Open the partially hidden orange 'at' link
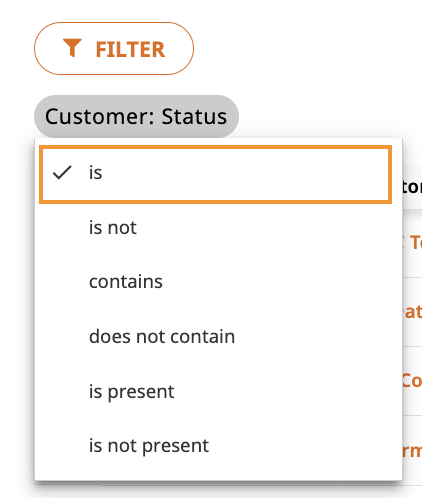The width and height of the screenshot is (422, 498). click(413, 312)
